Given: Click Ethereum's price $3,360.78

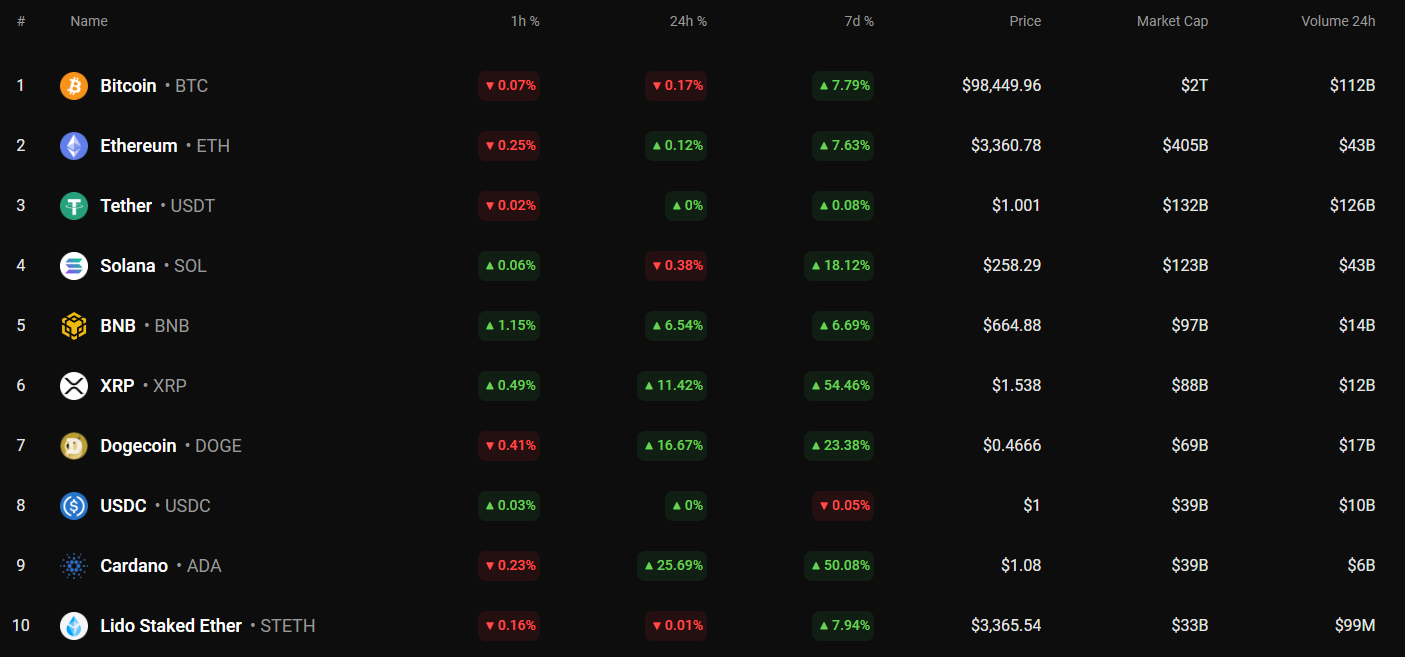Looking at the screenshot, I should coord(1006,146).
